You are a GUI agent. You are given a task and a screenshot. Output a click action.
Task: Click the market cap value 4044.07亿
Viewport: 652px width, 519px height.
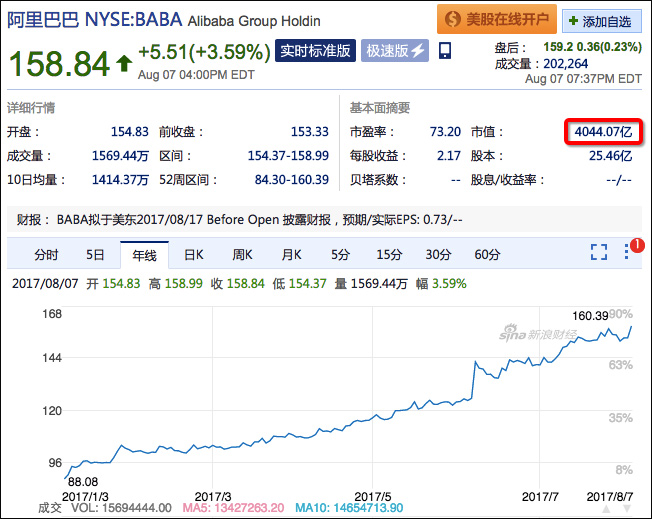point(603,132)
